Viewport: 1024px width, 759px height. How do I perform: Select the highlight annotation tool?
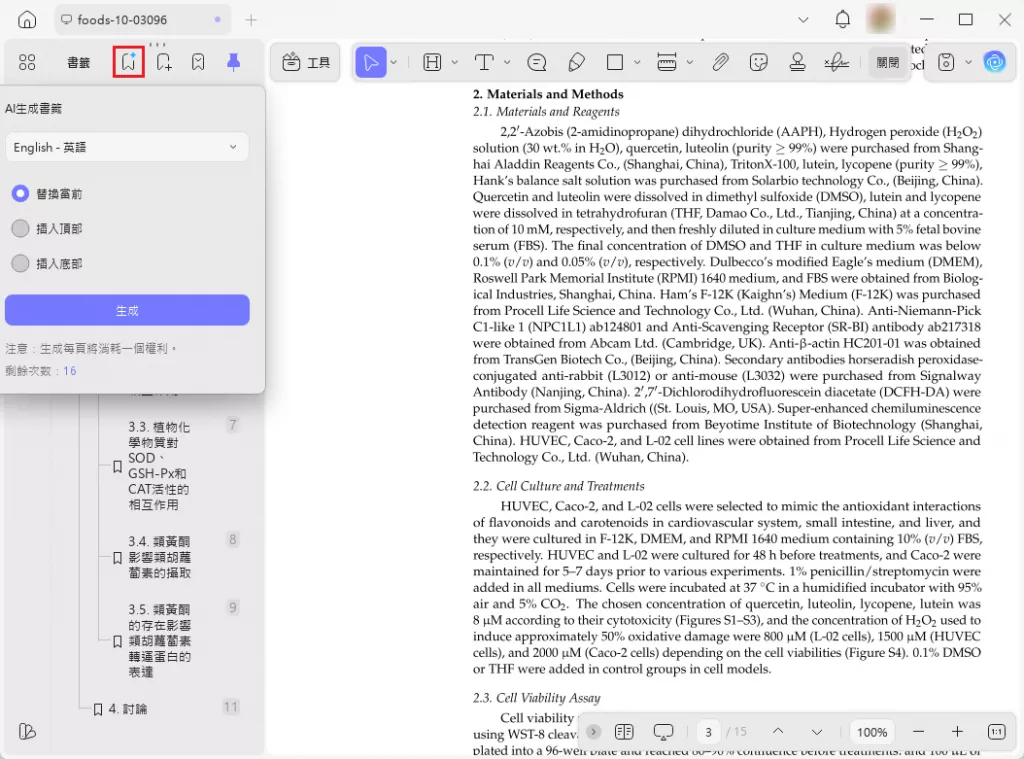point(432,61)
